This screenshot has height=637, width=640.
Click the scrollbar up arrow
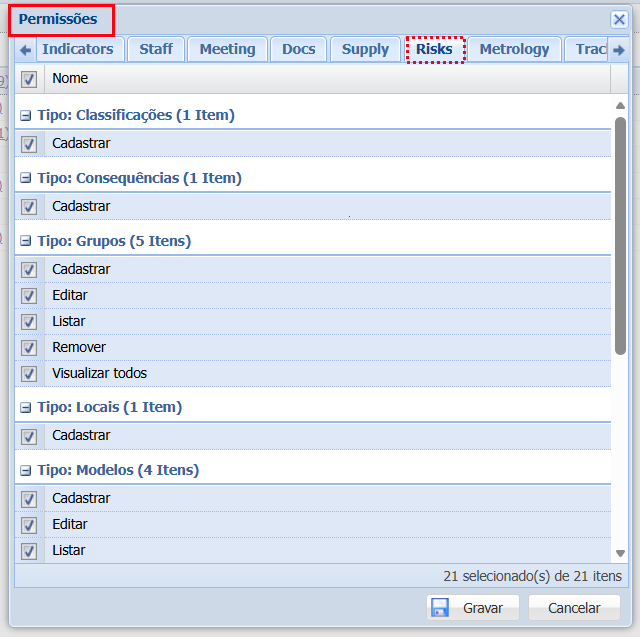tap(620, 106)
